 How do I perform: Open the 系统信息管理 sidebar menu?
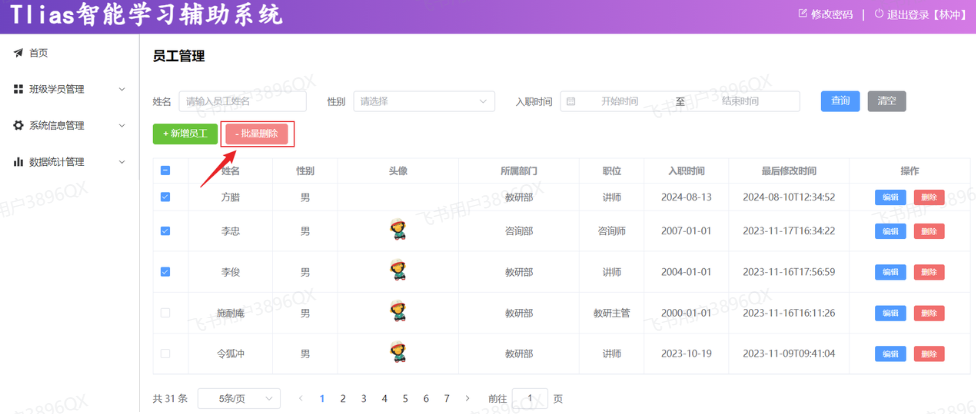pyautogui.click(x=70, y=125)
